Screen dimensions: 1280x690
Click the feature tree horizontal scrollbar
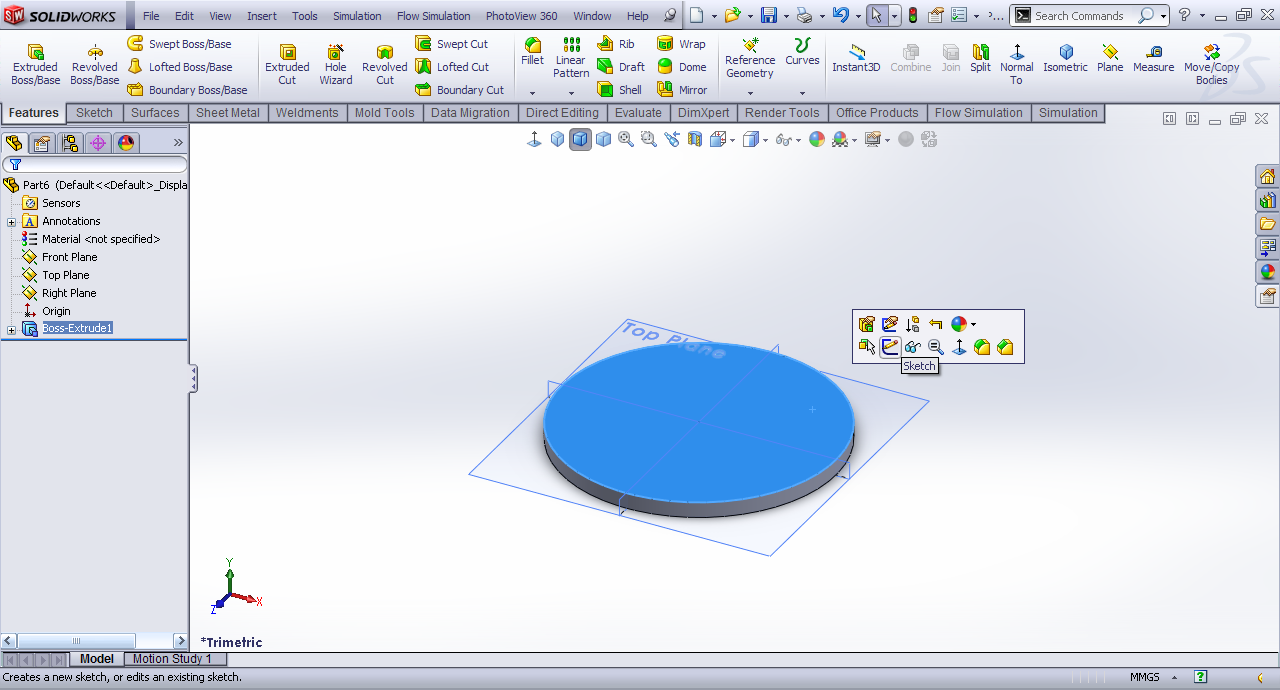pos(95,641)
